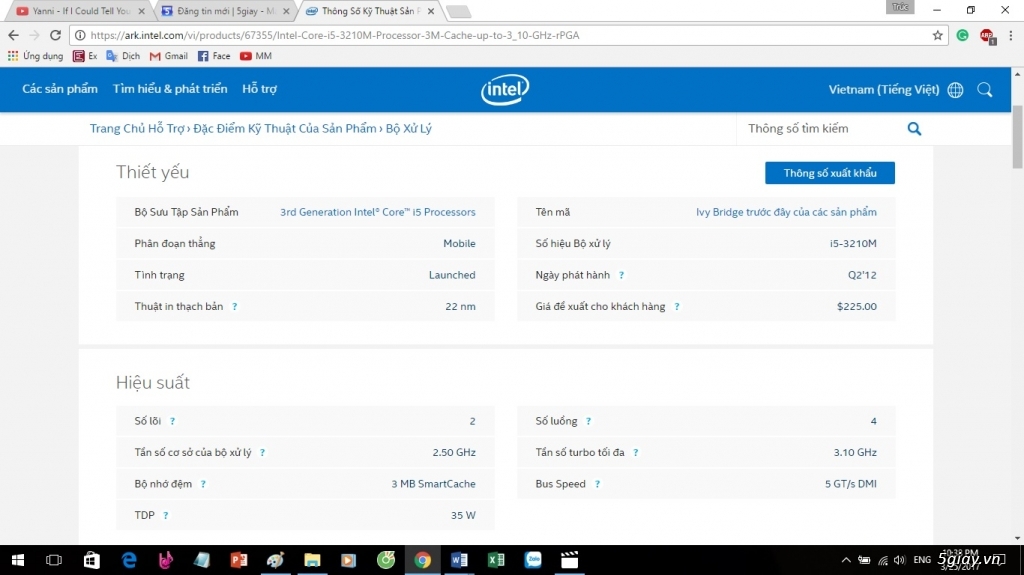Open the Ứng dụng apps bookmark
Screen dimensions: 1024x575
coord(35,56)
